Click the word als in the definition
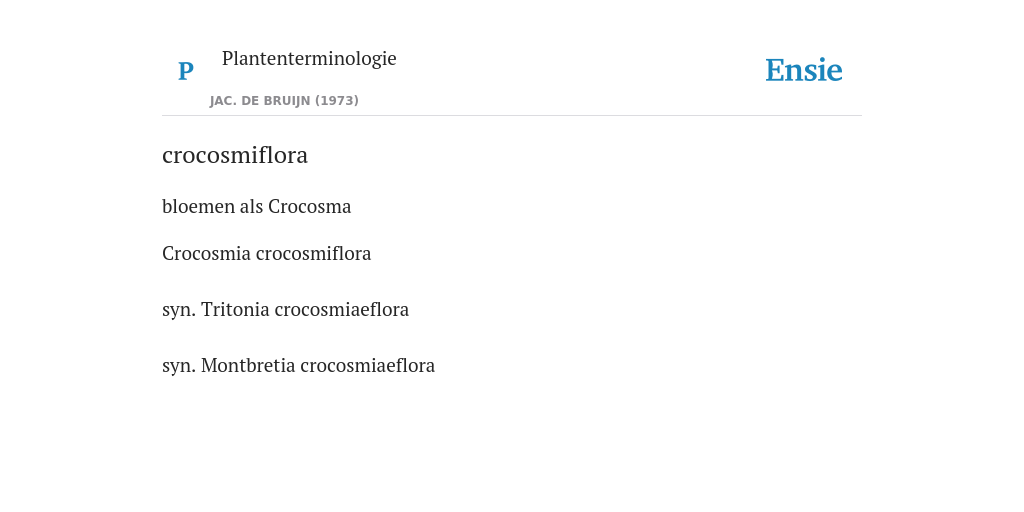Viewport: 1024px width, 512px height. [x=252, y=206]
